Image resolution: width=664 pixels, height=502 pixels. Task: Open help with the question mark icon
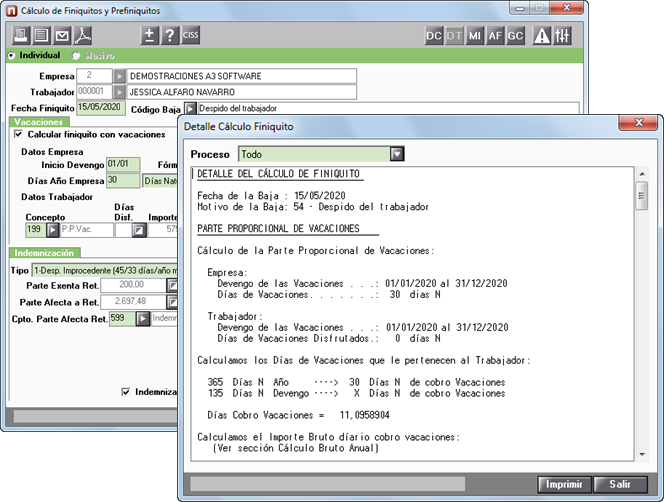coord(170,35)
